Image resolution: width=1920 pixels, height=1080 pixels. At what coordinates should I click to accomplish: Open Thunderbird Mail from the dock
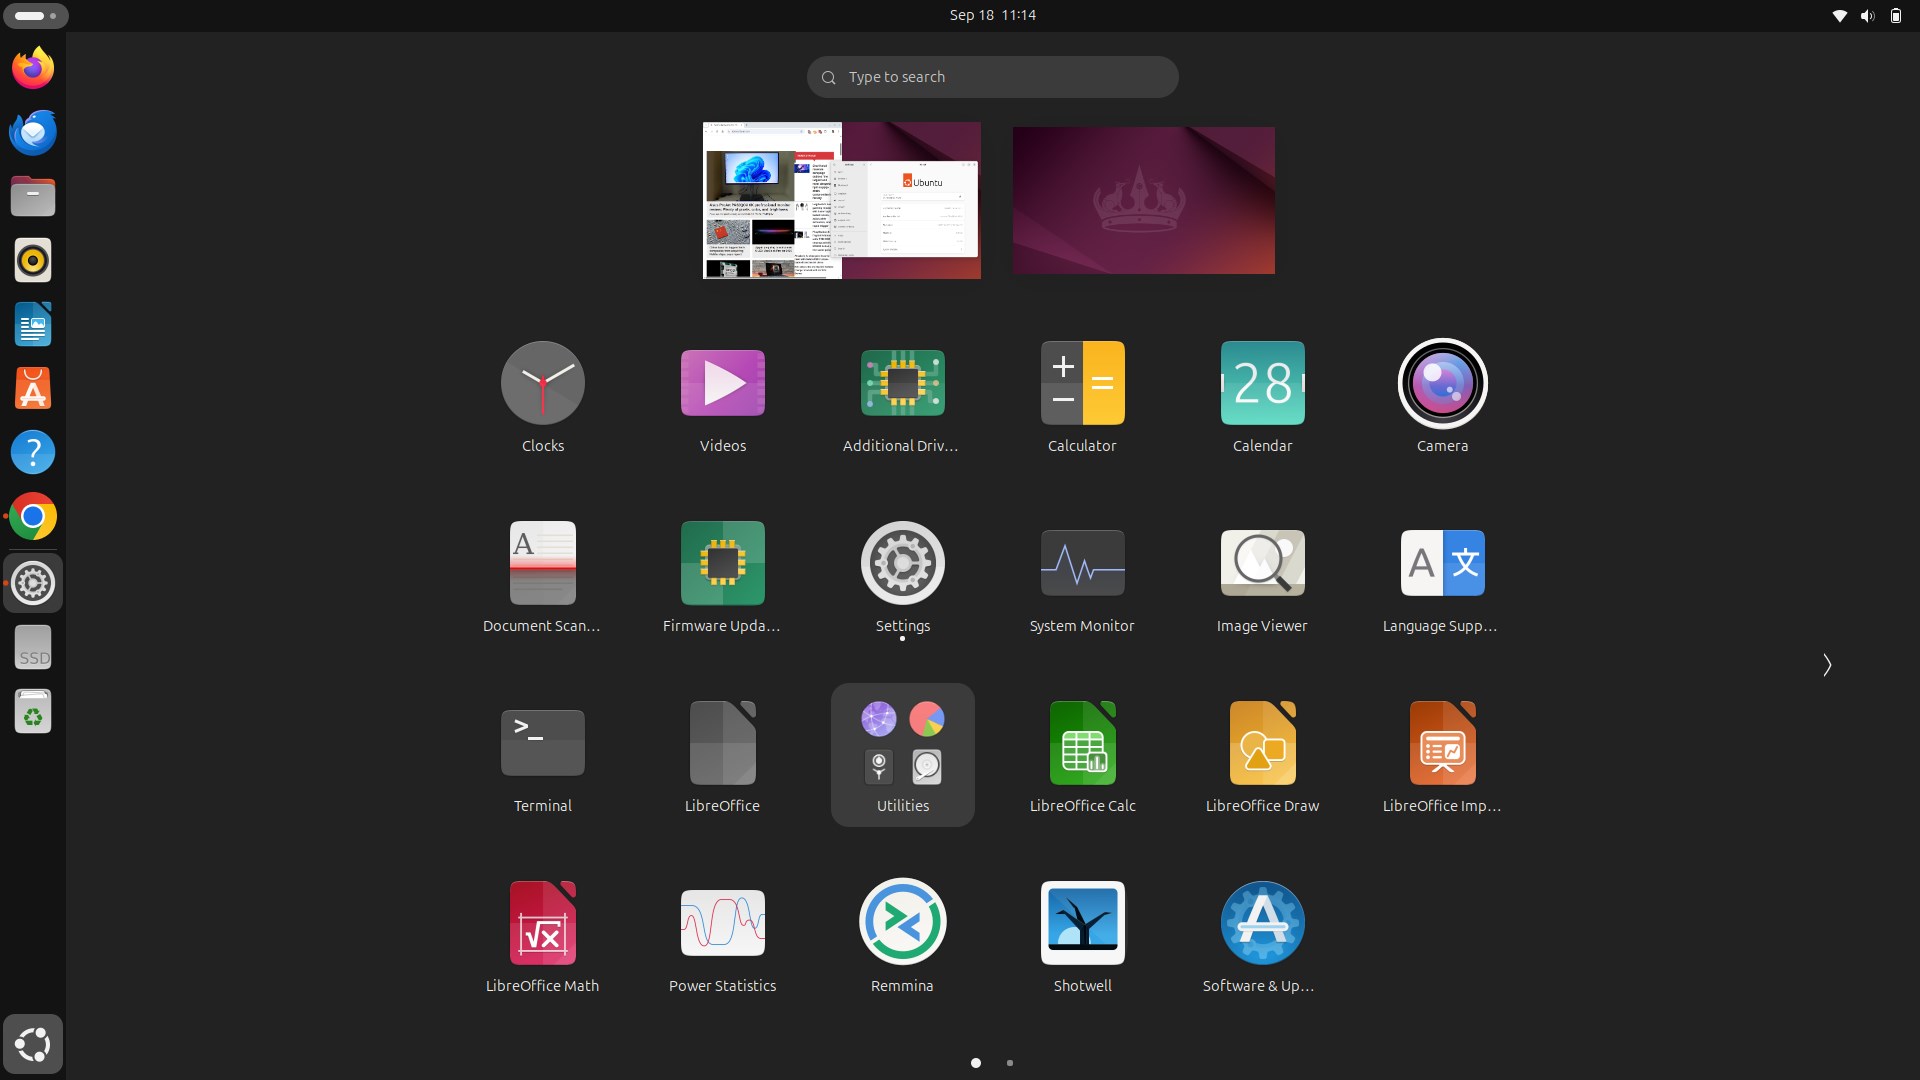(33, 132)
